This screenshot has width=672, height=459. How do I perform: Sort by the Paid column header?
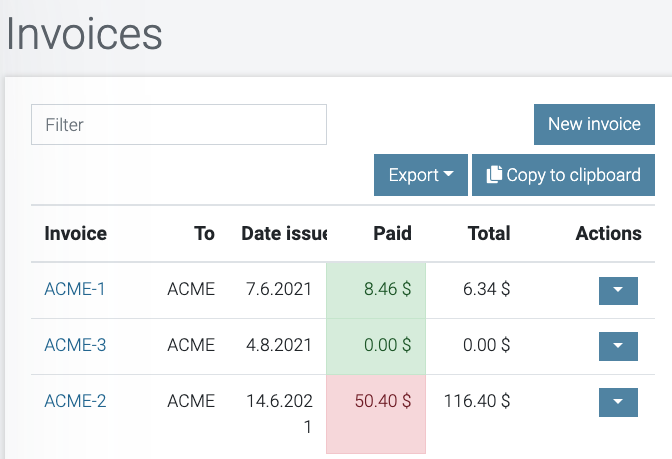[x=392, y=234]
